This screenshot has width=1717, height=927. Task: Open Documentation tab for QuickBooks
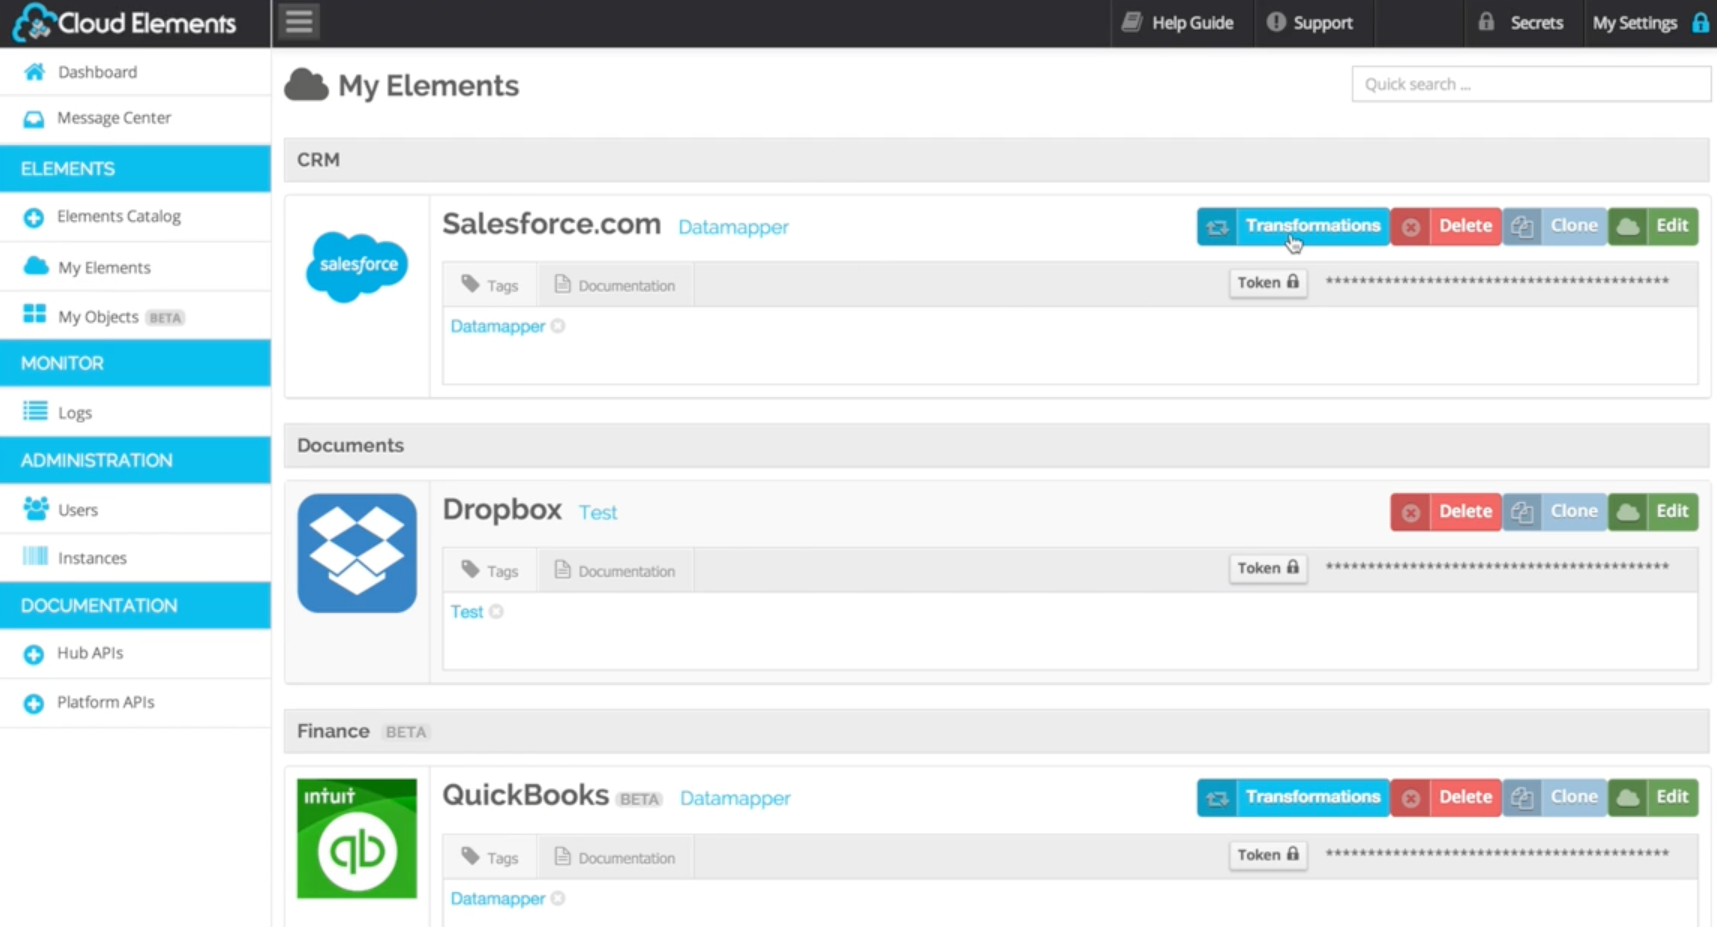pos(615,858)
